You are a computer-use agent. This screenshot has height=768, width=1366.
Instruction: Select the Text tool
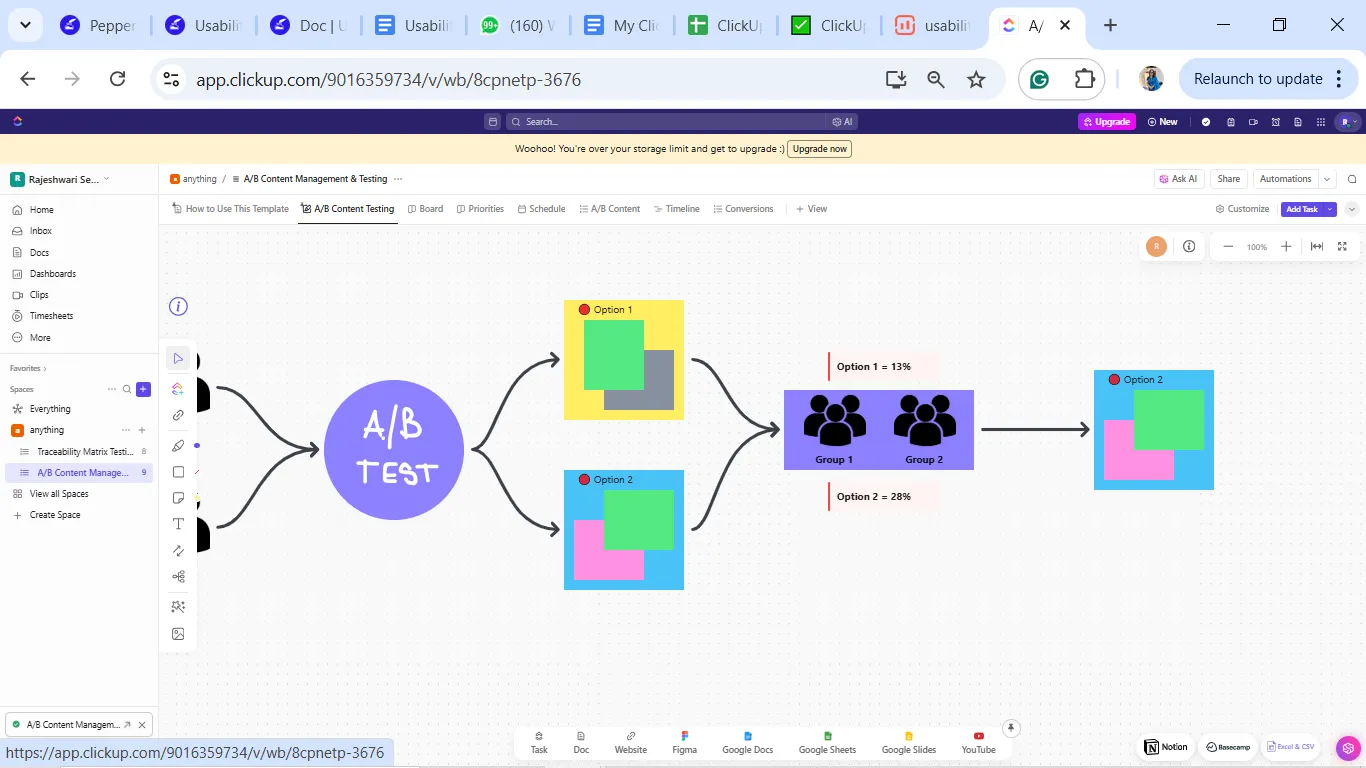coord(178,524)
